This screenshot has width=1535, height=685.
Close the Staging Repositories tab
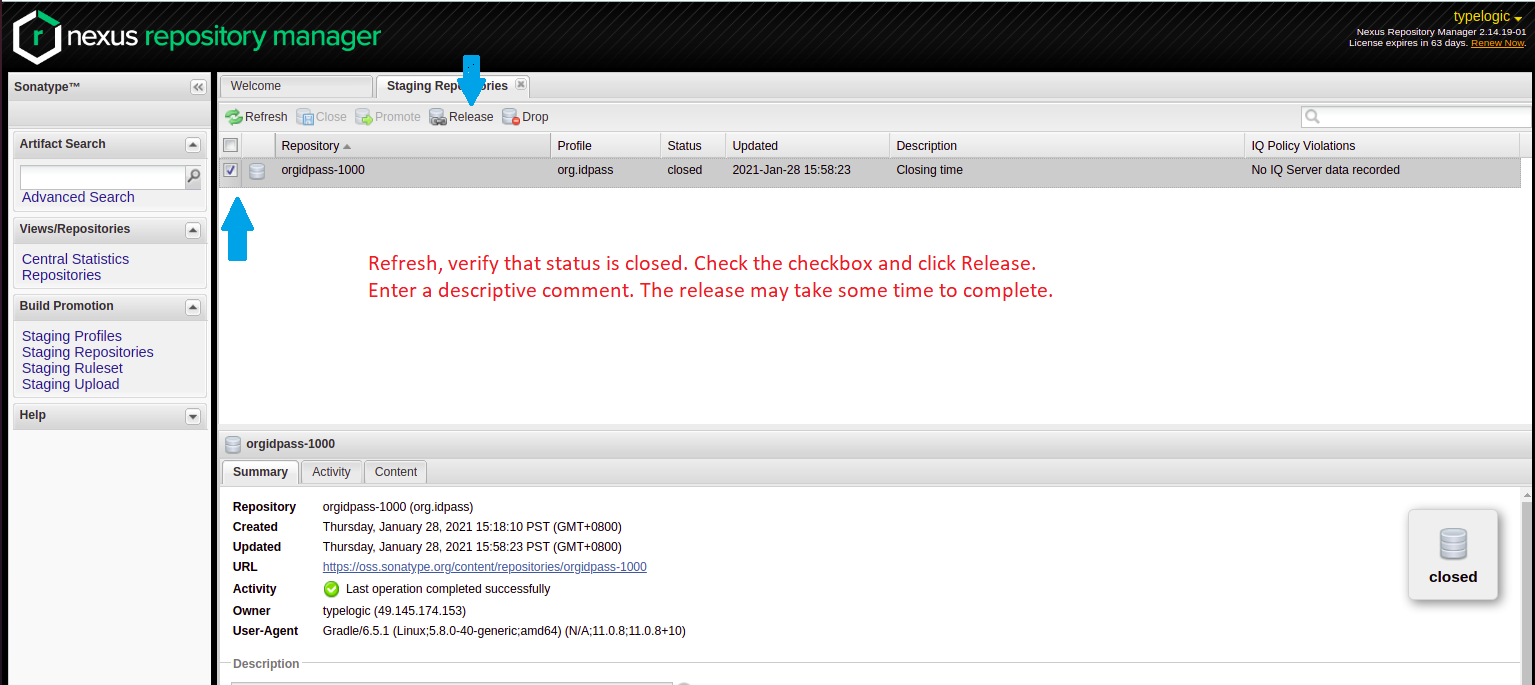pos(520,85)
